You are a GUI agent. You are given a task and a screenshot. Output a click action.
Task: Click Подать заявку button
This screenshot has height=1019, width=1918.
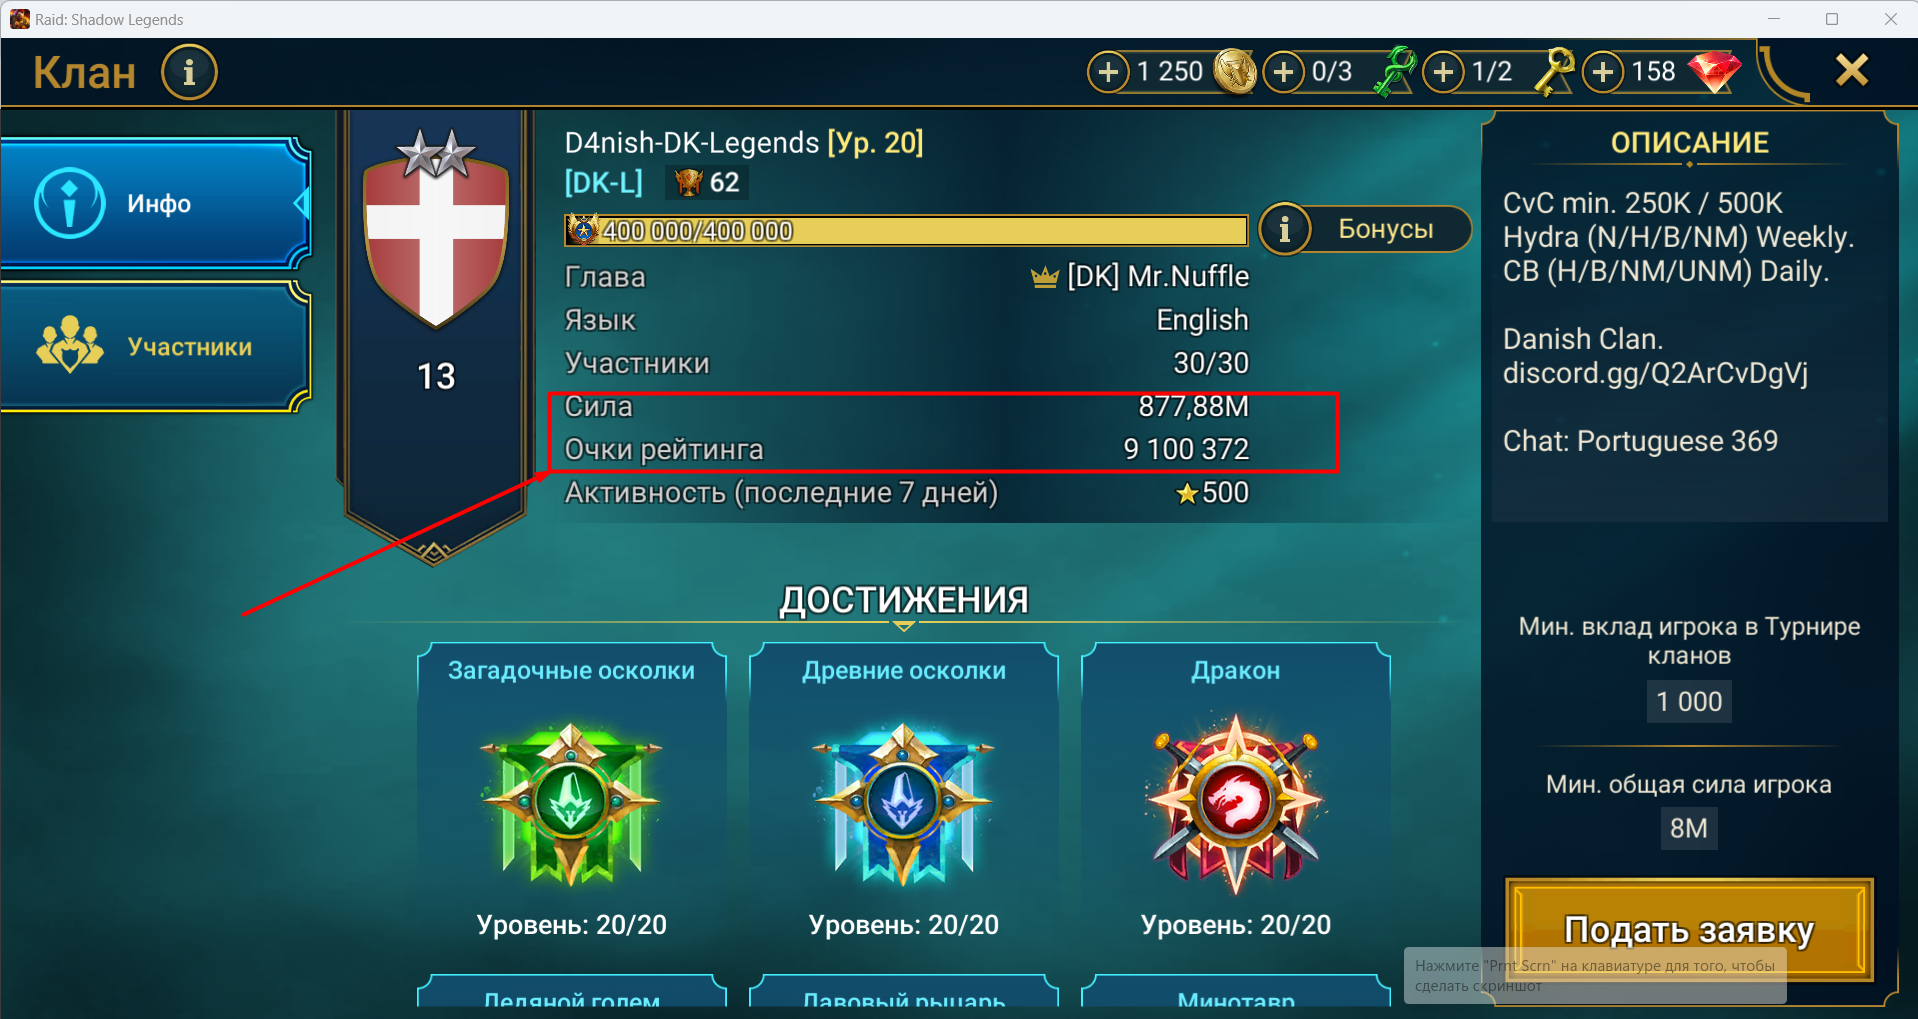pos(1689,930)
